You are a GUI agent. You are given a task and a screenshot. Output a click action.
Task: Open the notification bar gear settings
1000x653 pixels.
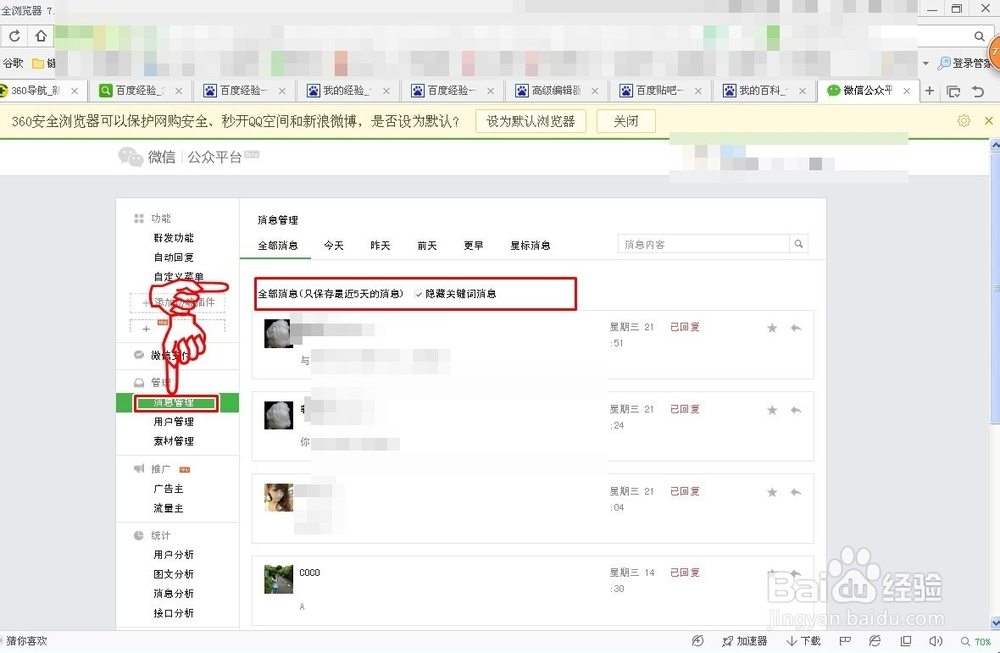pos(964,121)
